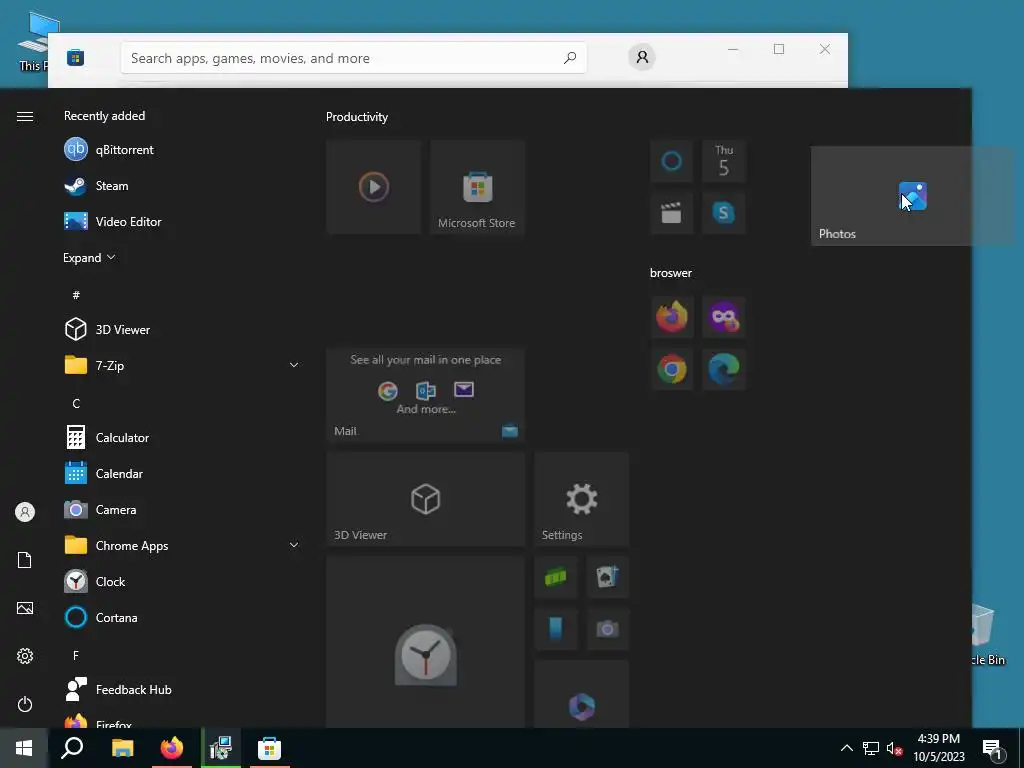Open Documents from the Start rail
The height and width of the screenshot is (768, 1024).
point(25,560)
